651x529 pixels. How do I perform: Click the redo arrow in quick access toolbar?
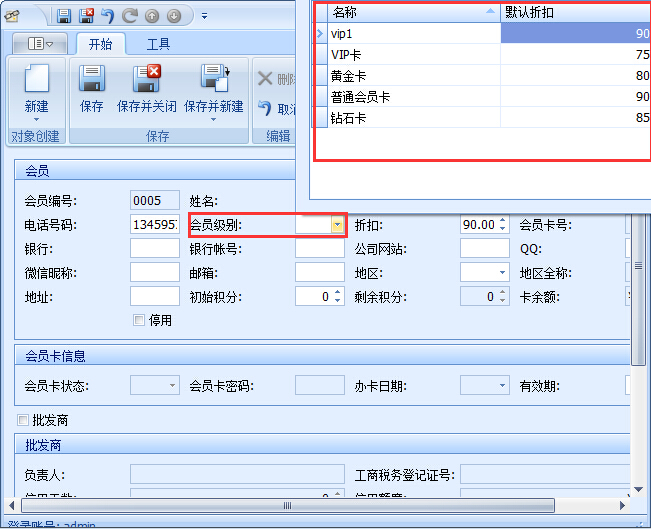[x=130, y=16]
